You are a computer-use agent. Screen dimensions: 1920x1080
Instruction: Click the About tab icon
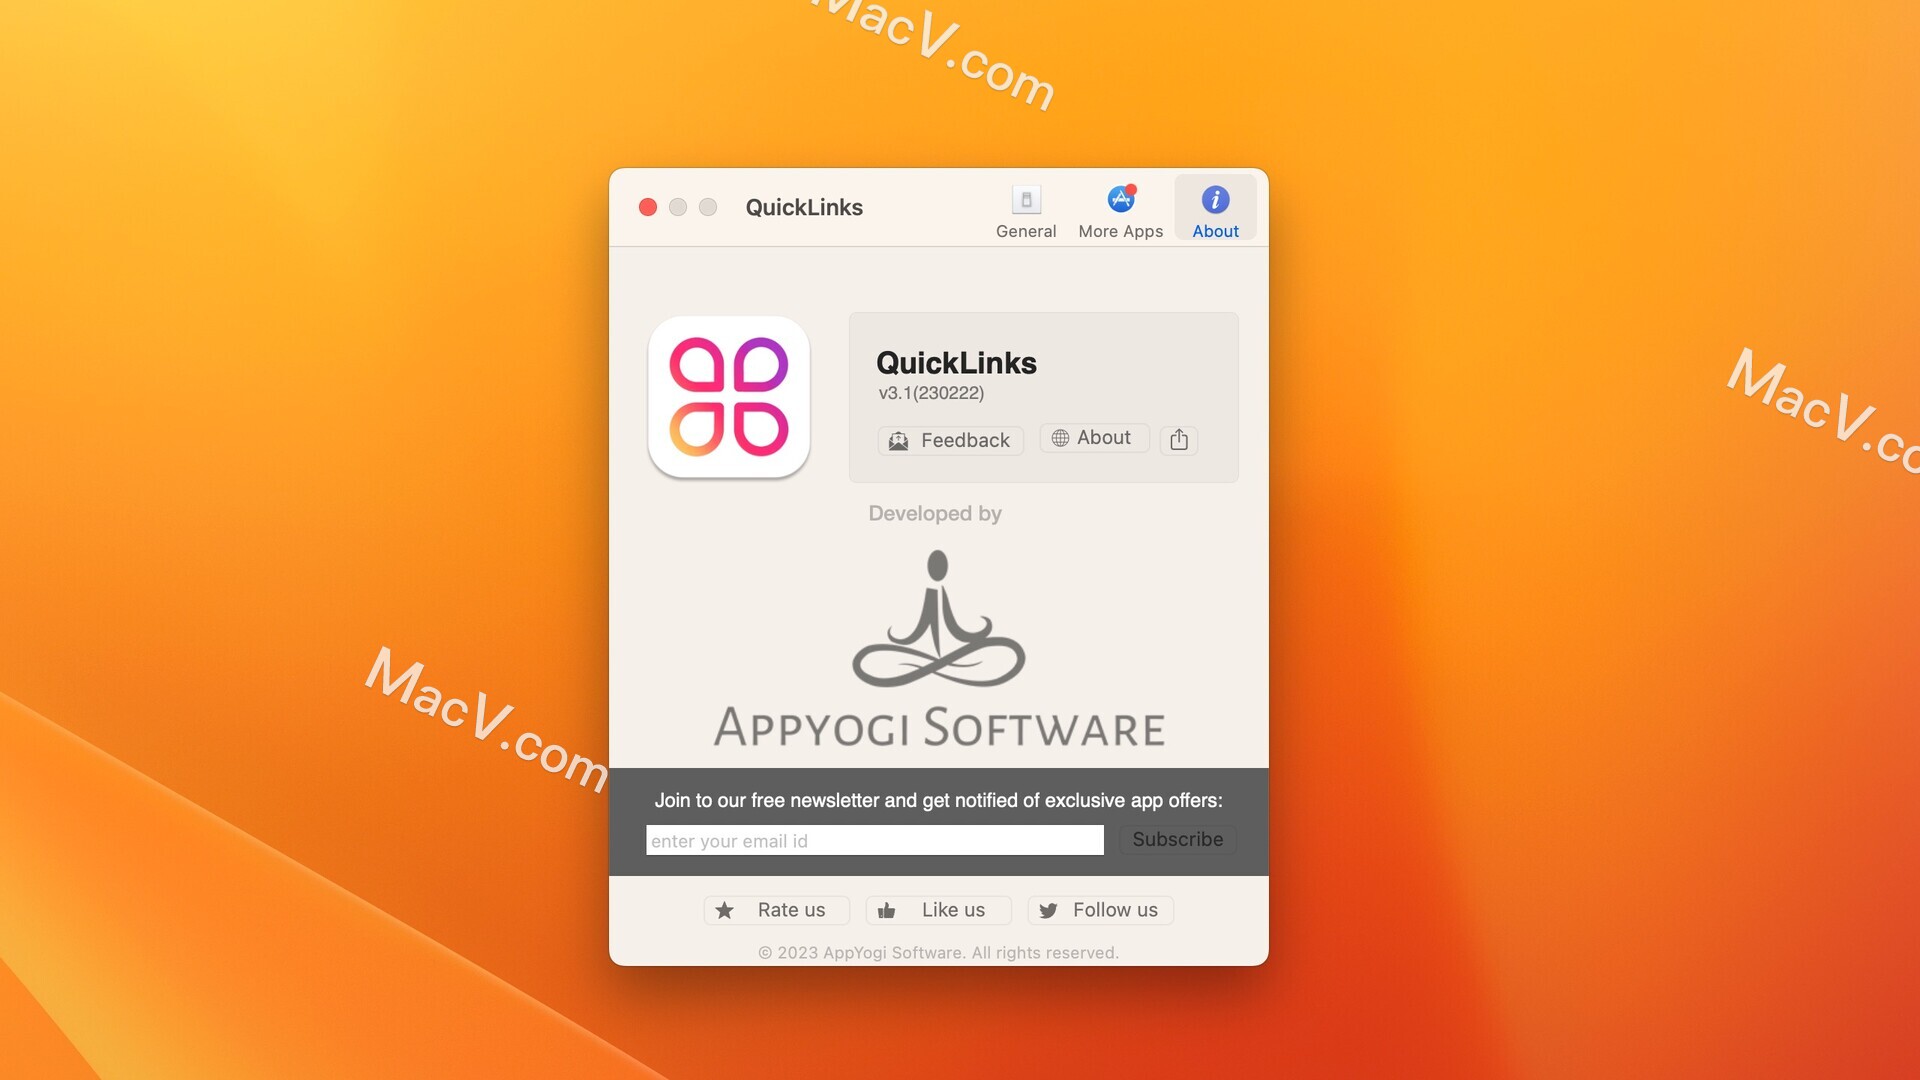pos(1215,199)
